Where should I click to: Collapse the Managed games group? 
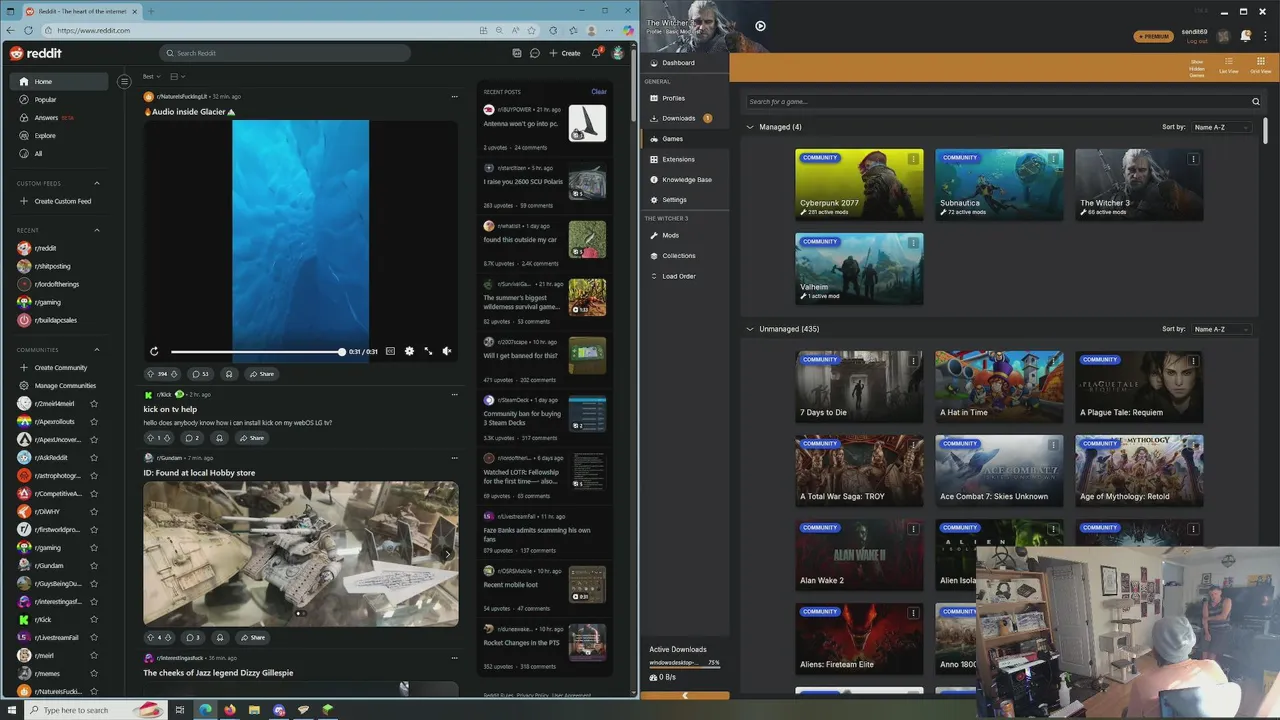tap(750, 127)
